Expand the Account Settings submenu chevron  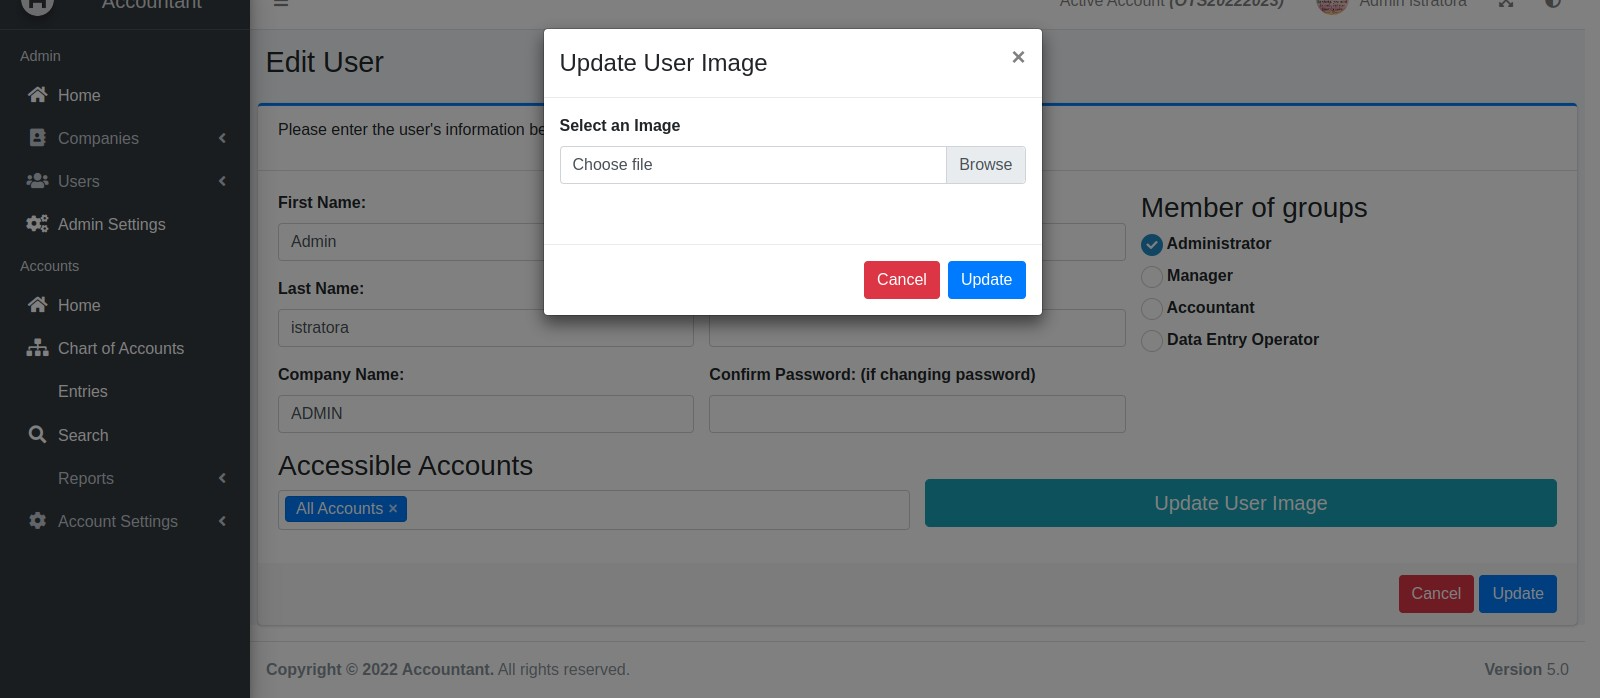coord(222,521)
